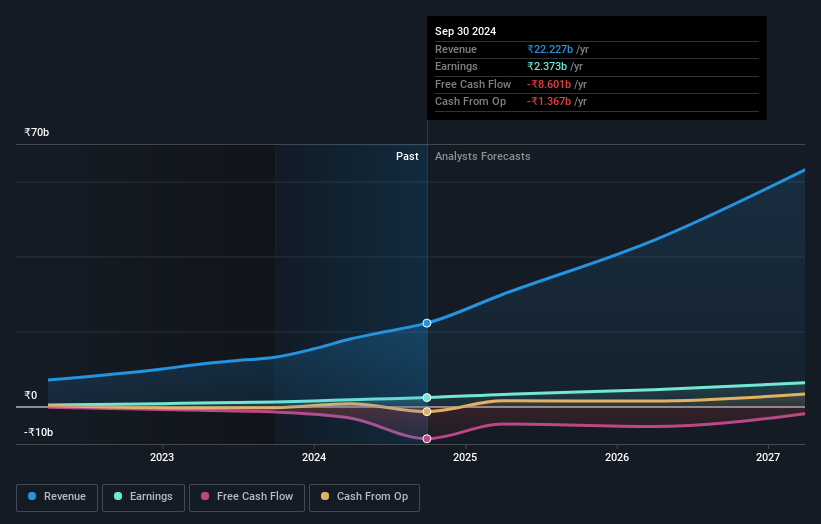This screenshot has height=524, width=821.
Task: Click the ₹0 y-axis label
Action: (31, 395)
